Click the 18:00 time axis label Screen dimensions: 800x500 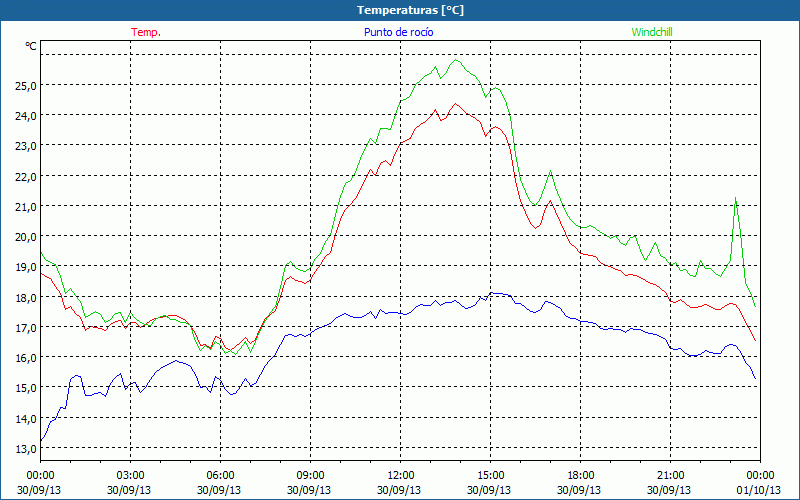click(x=581, y=476)
